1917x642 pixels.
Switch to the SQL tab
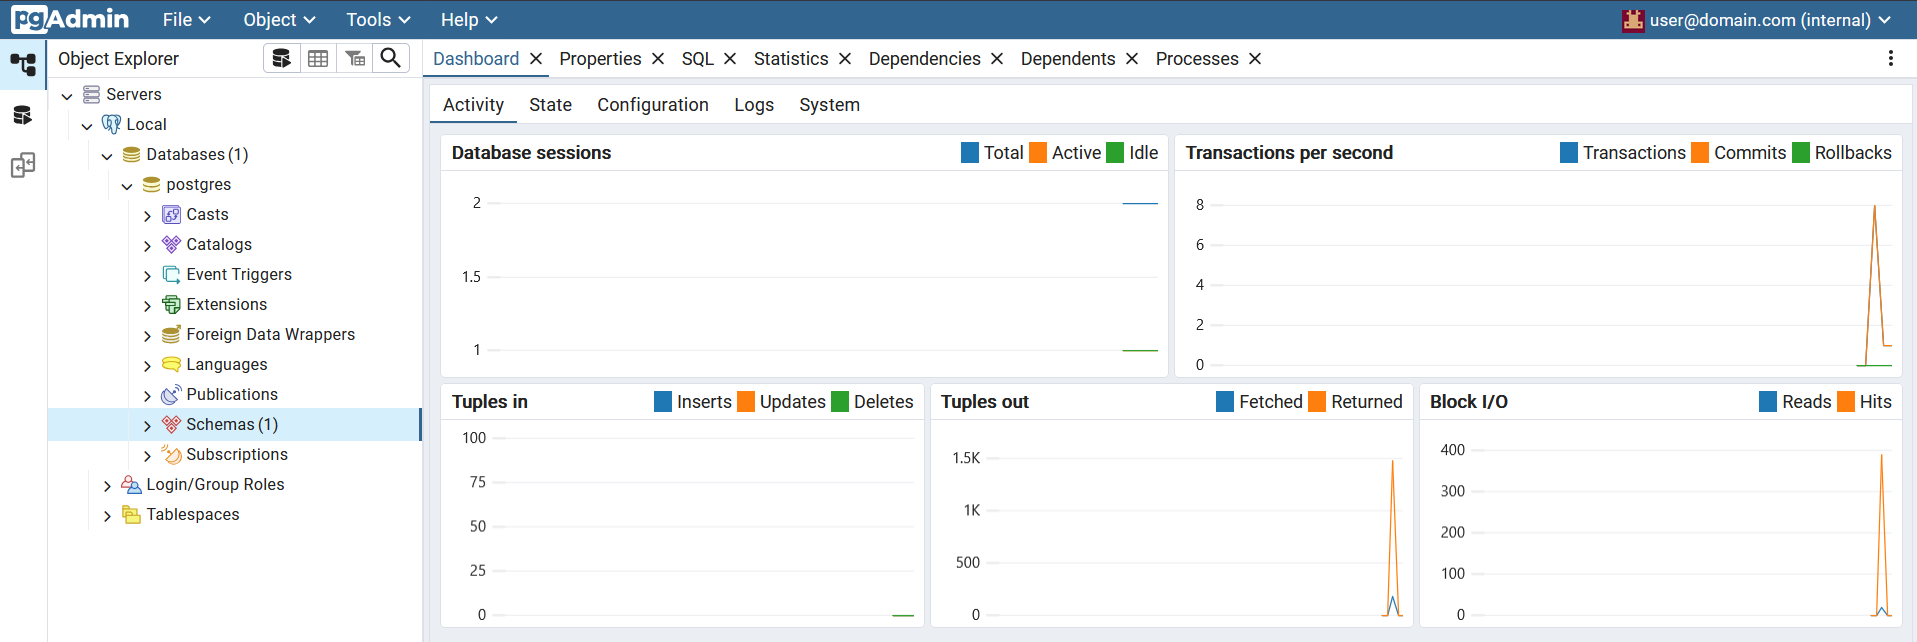698,59
